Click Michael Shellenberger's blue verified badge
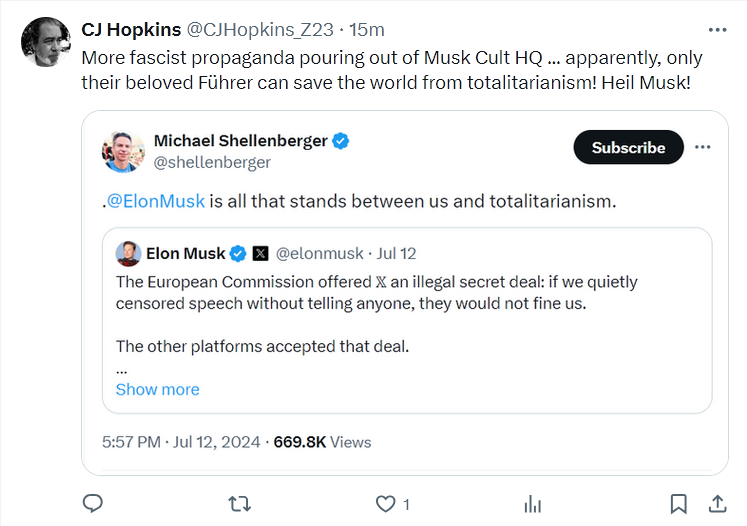 341,141
